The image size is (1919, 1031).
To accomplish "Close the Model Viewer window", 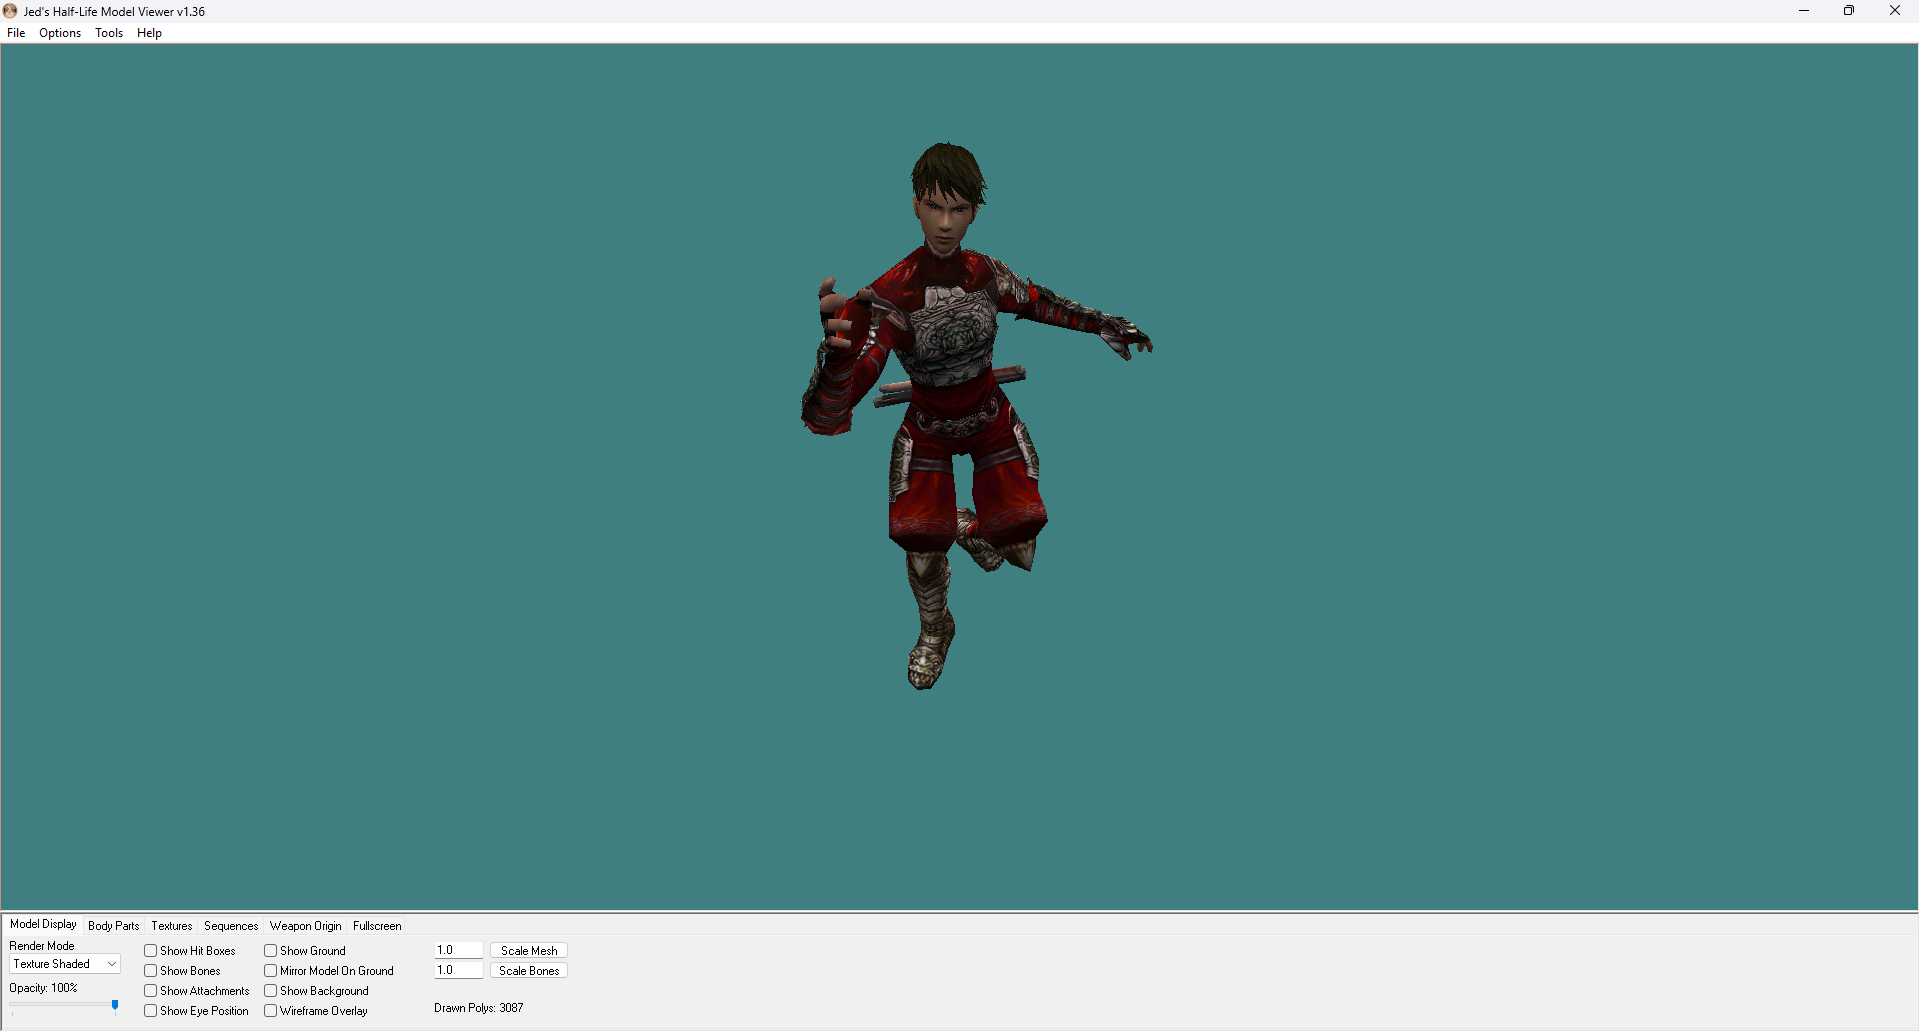I will [1895, 11].
